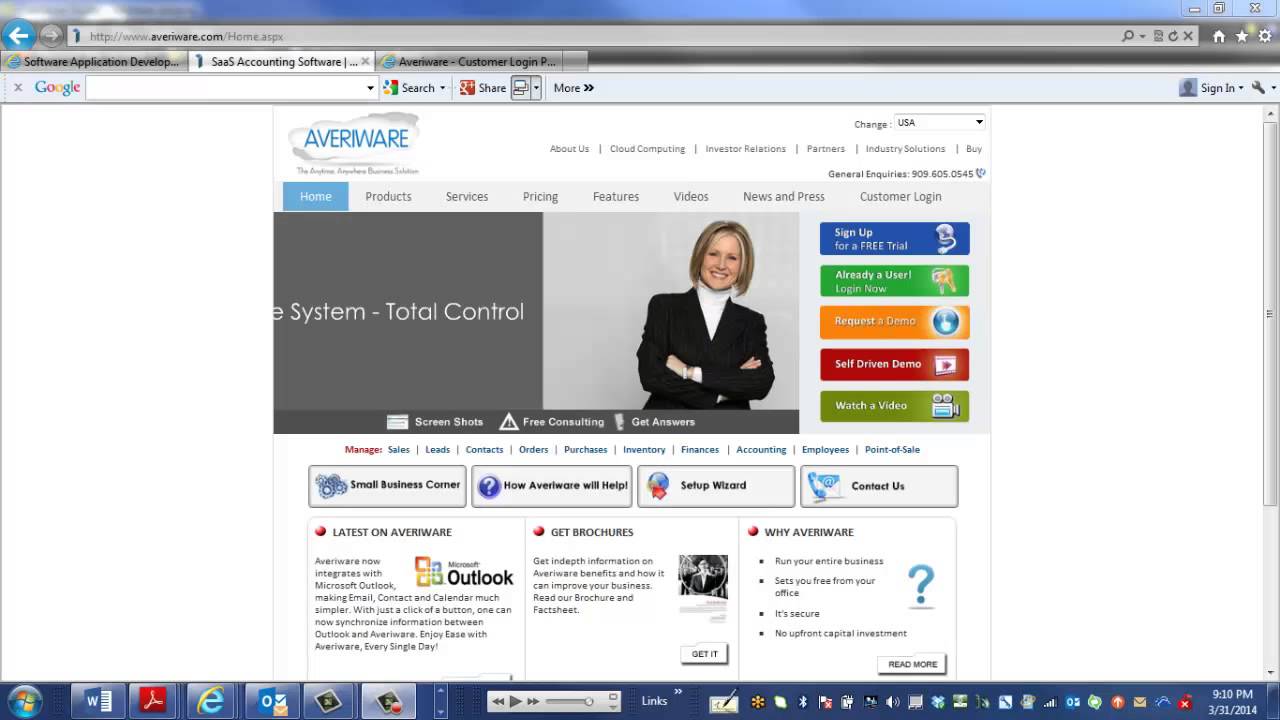This screenshot has height=720, width=1280.
Task: Click How Averiware will Help button
Action: (x=552, y=486)
